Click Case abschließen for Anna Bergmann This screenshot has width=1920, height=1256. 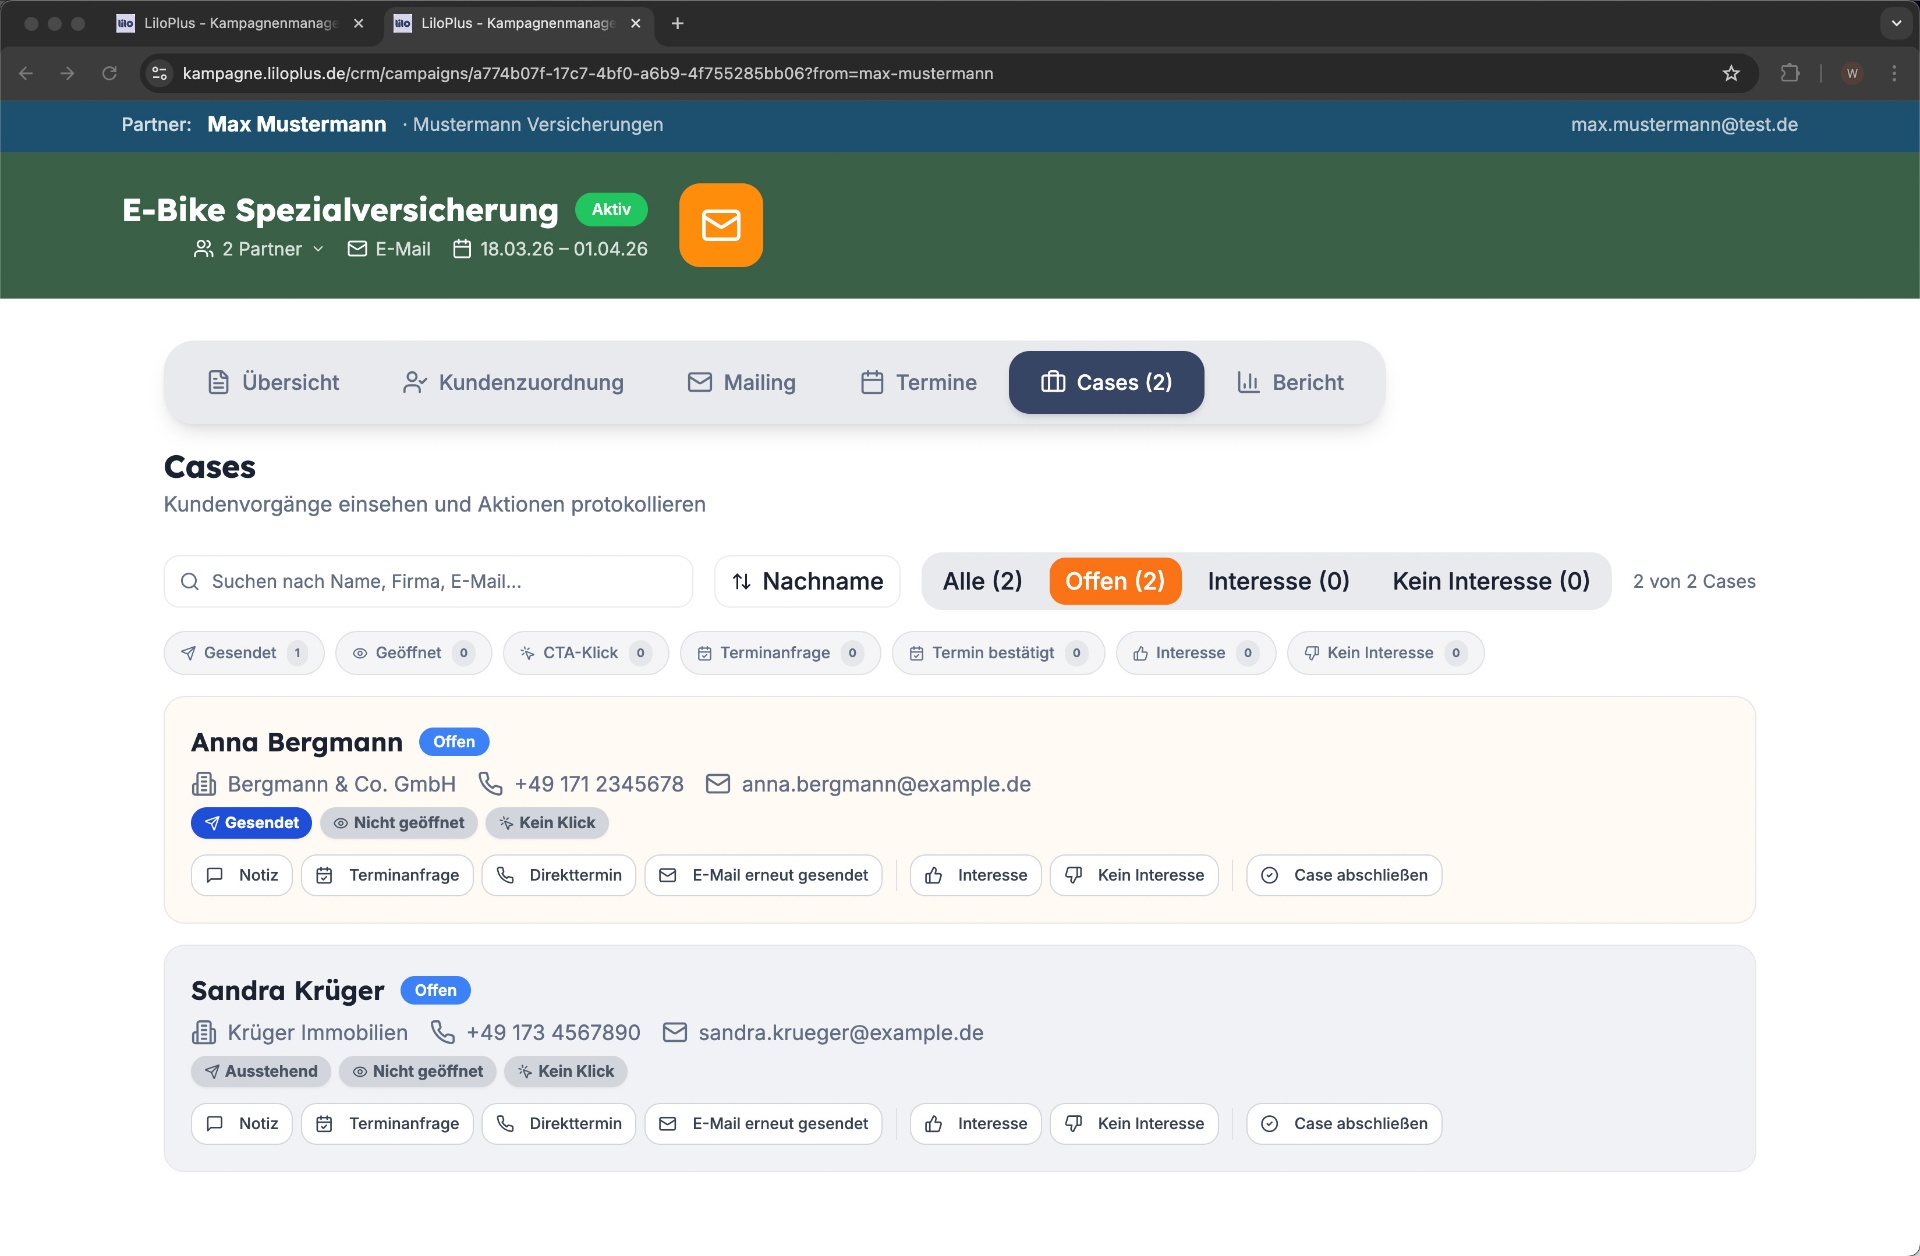coord(1344,875)
